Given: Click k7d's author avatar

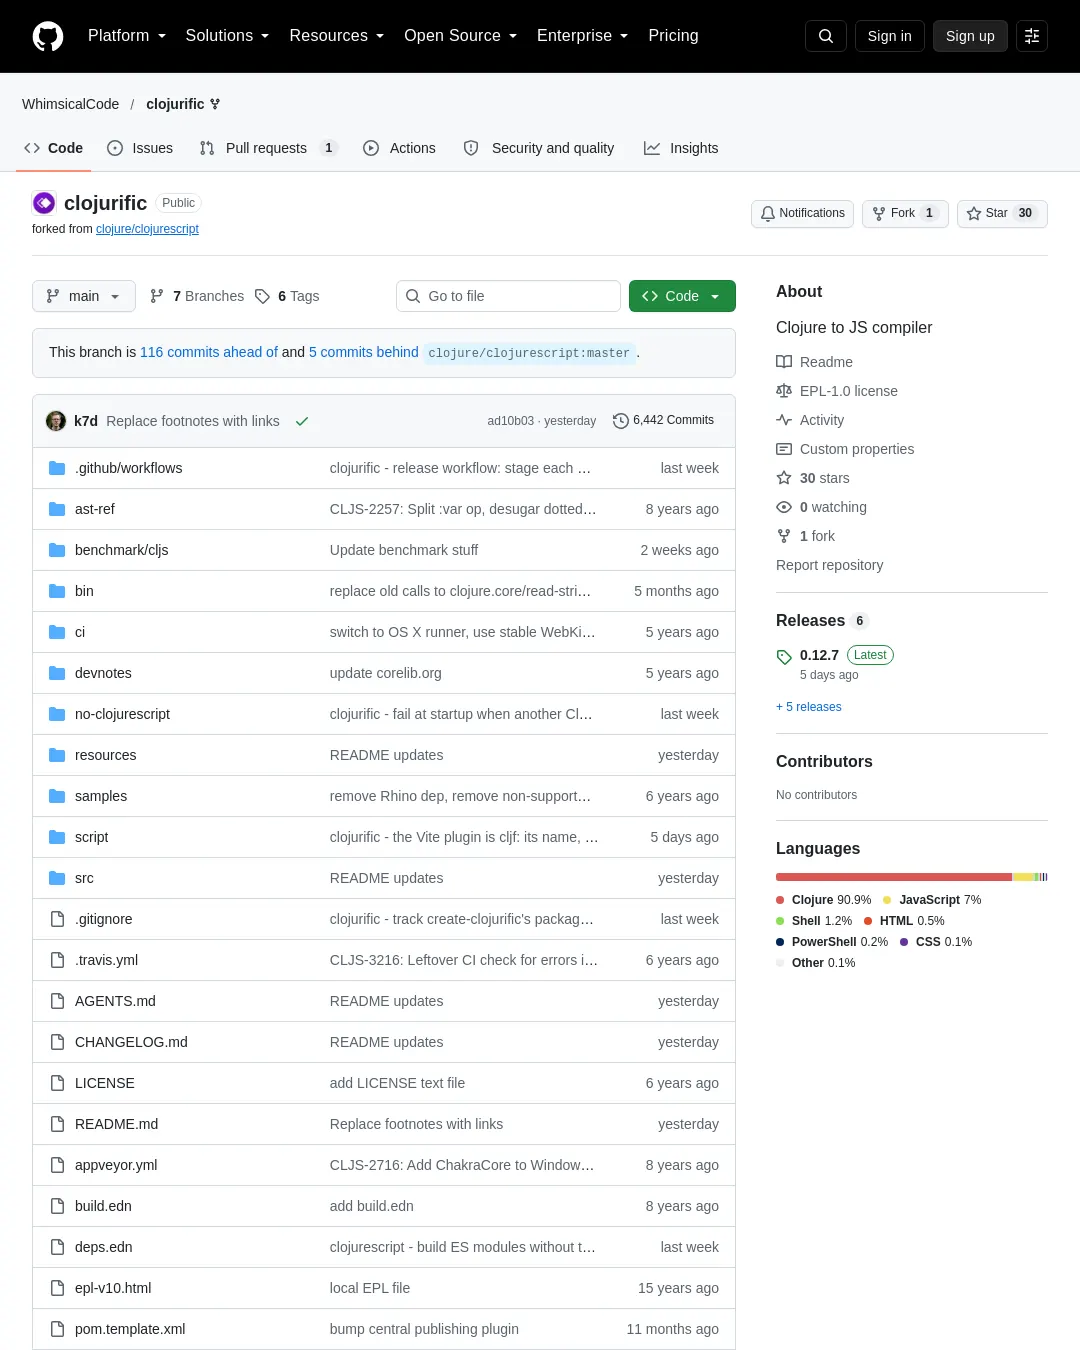Looking at the screenshot, I should 56,421.
